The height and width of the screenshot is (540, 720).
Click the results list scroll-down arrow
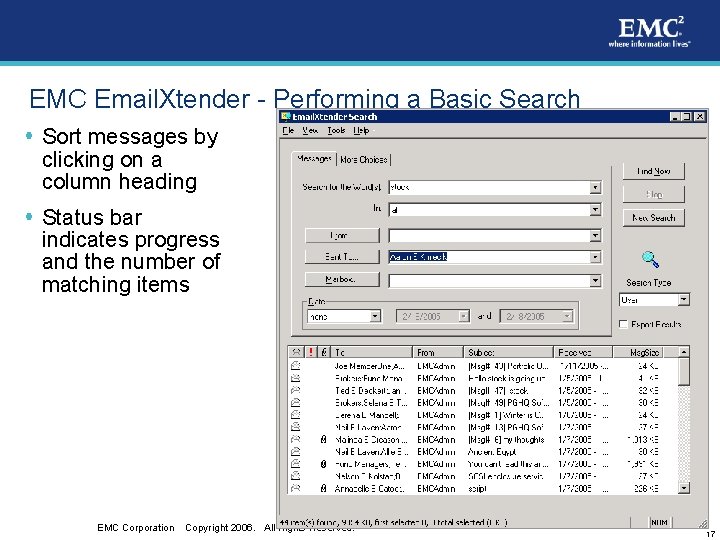coord(684,488)
